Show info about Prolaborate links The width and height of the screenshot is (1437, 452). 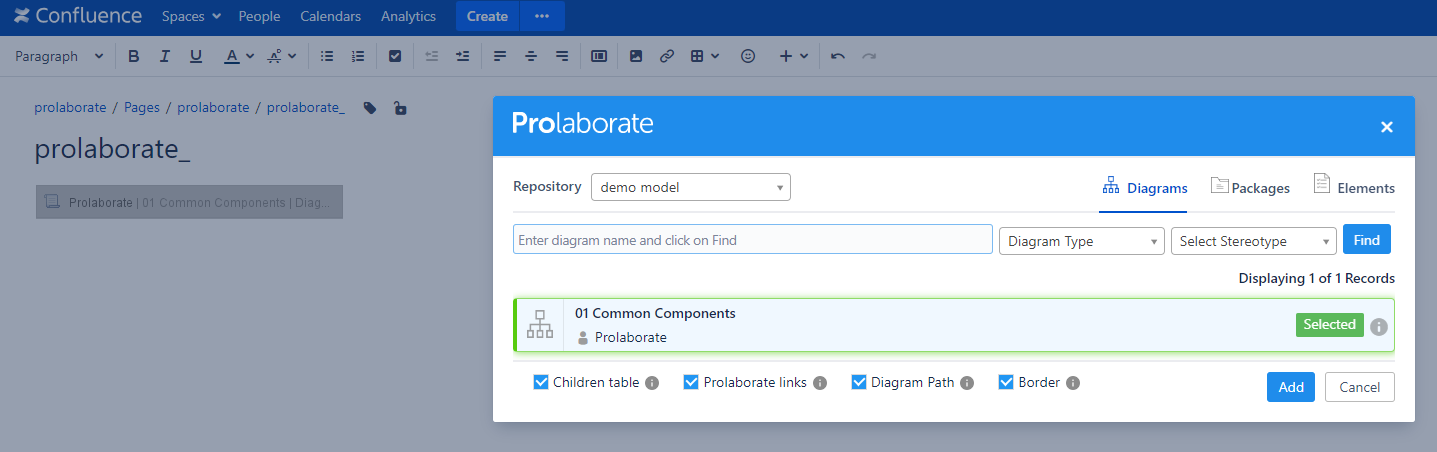pyautogui.click(x=820, y=383)
